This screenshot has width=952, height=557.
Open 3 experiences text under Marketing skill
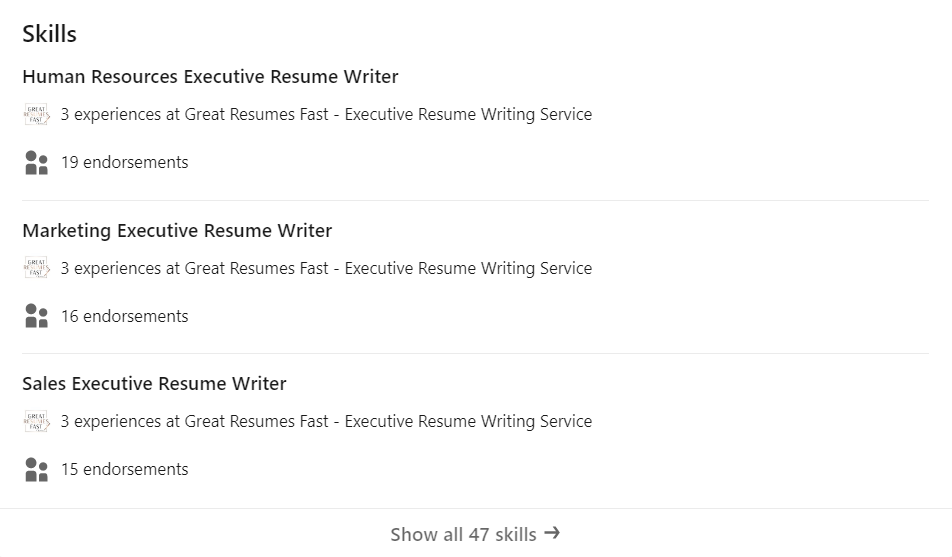(x=326, y=268)
